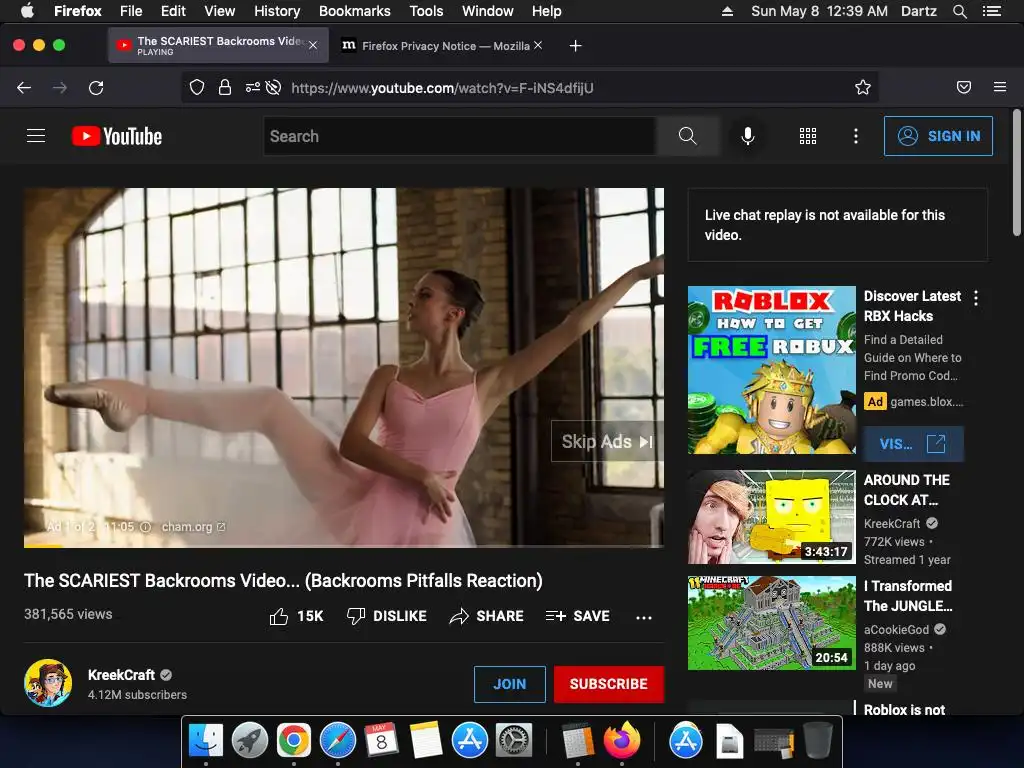Viewport: 1024px width, 768px height.
Task: Start voice search with microphone icon
Action: click(x=748, y=136)
